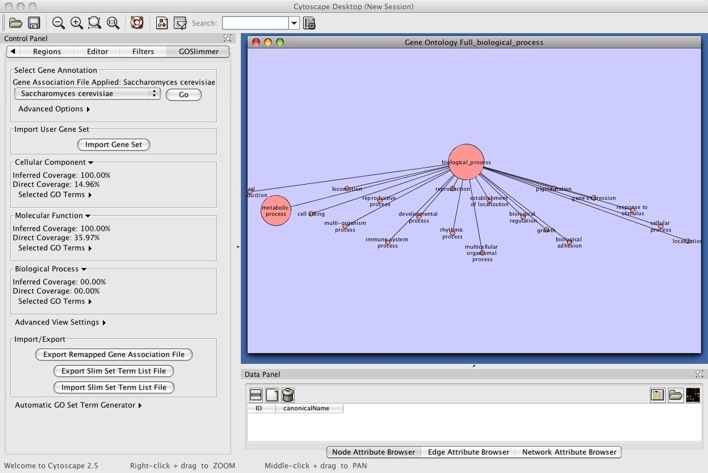Open Help via the lifebuoy icon
The width and height of the screenshot is (708, 473).
tap(137, 22)
